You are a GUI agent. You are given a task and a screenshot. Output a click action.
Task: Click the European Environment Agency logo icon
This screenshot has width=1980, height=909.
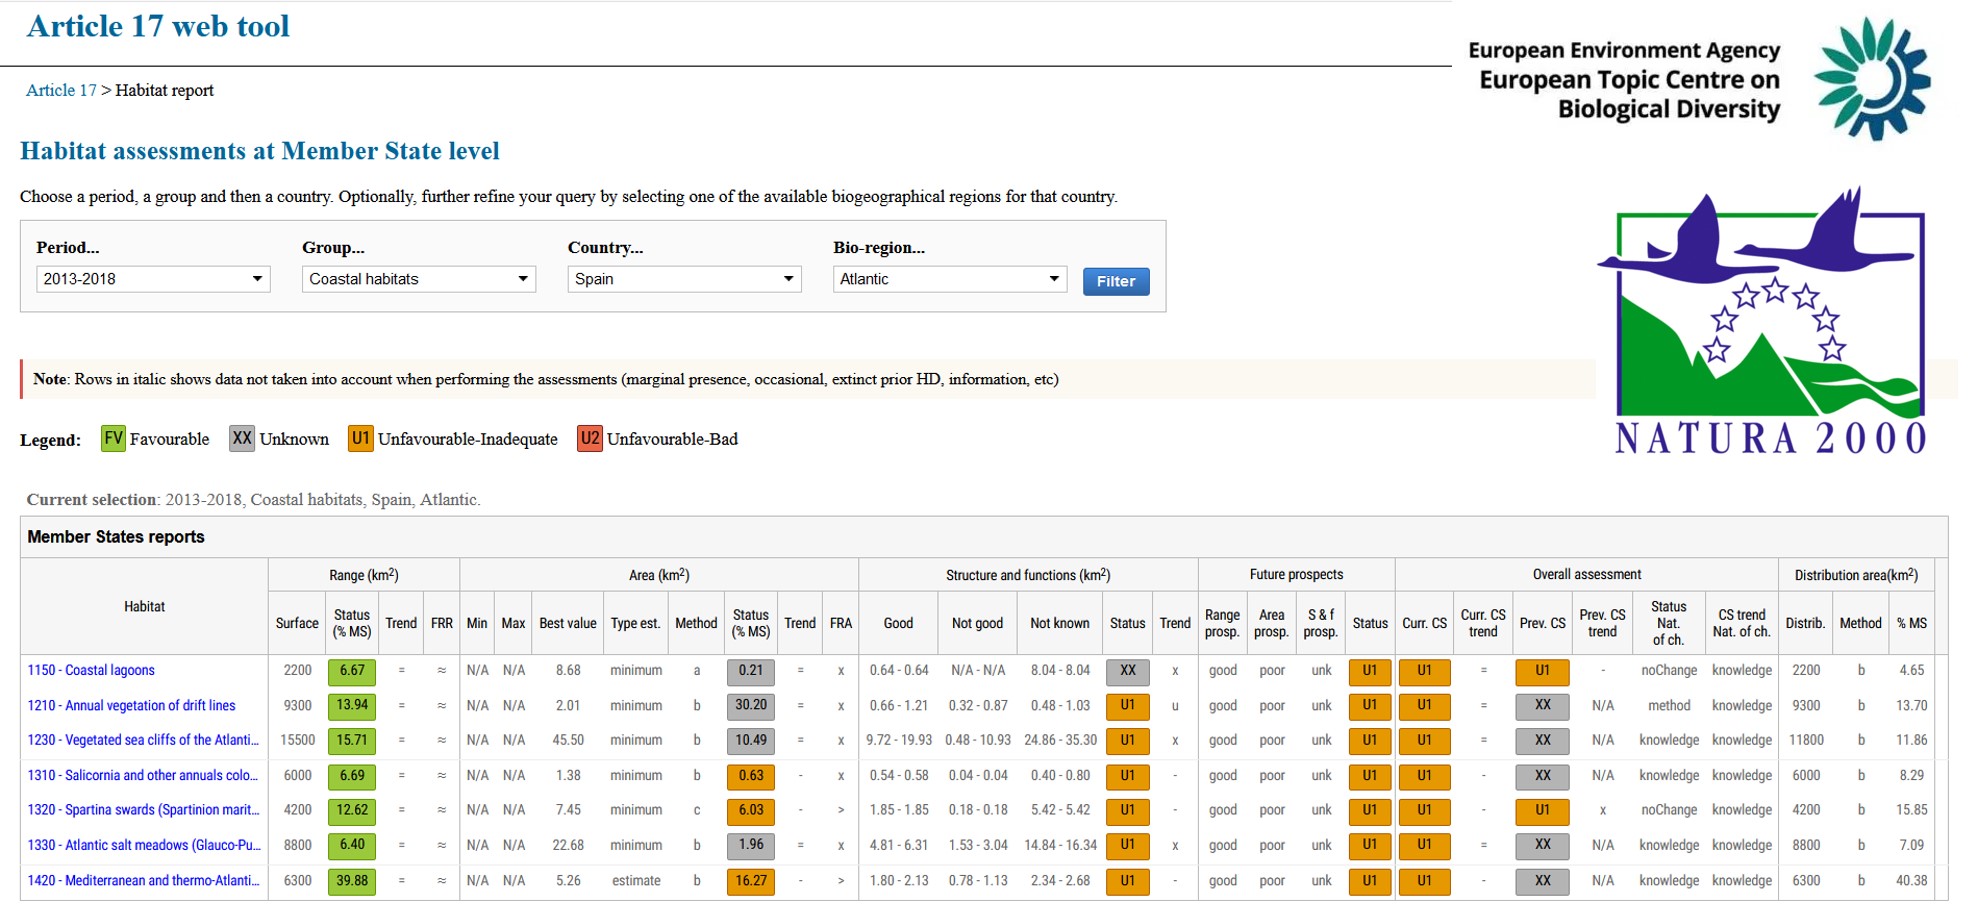[1872, 78]
